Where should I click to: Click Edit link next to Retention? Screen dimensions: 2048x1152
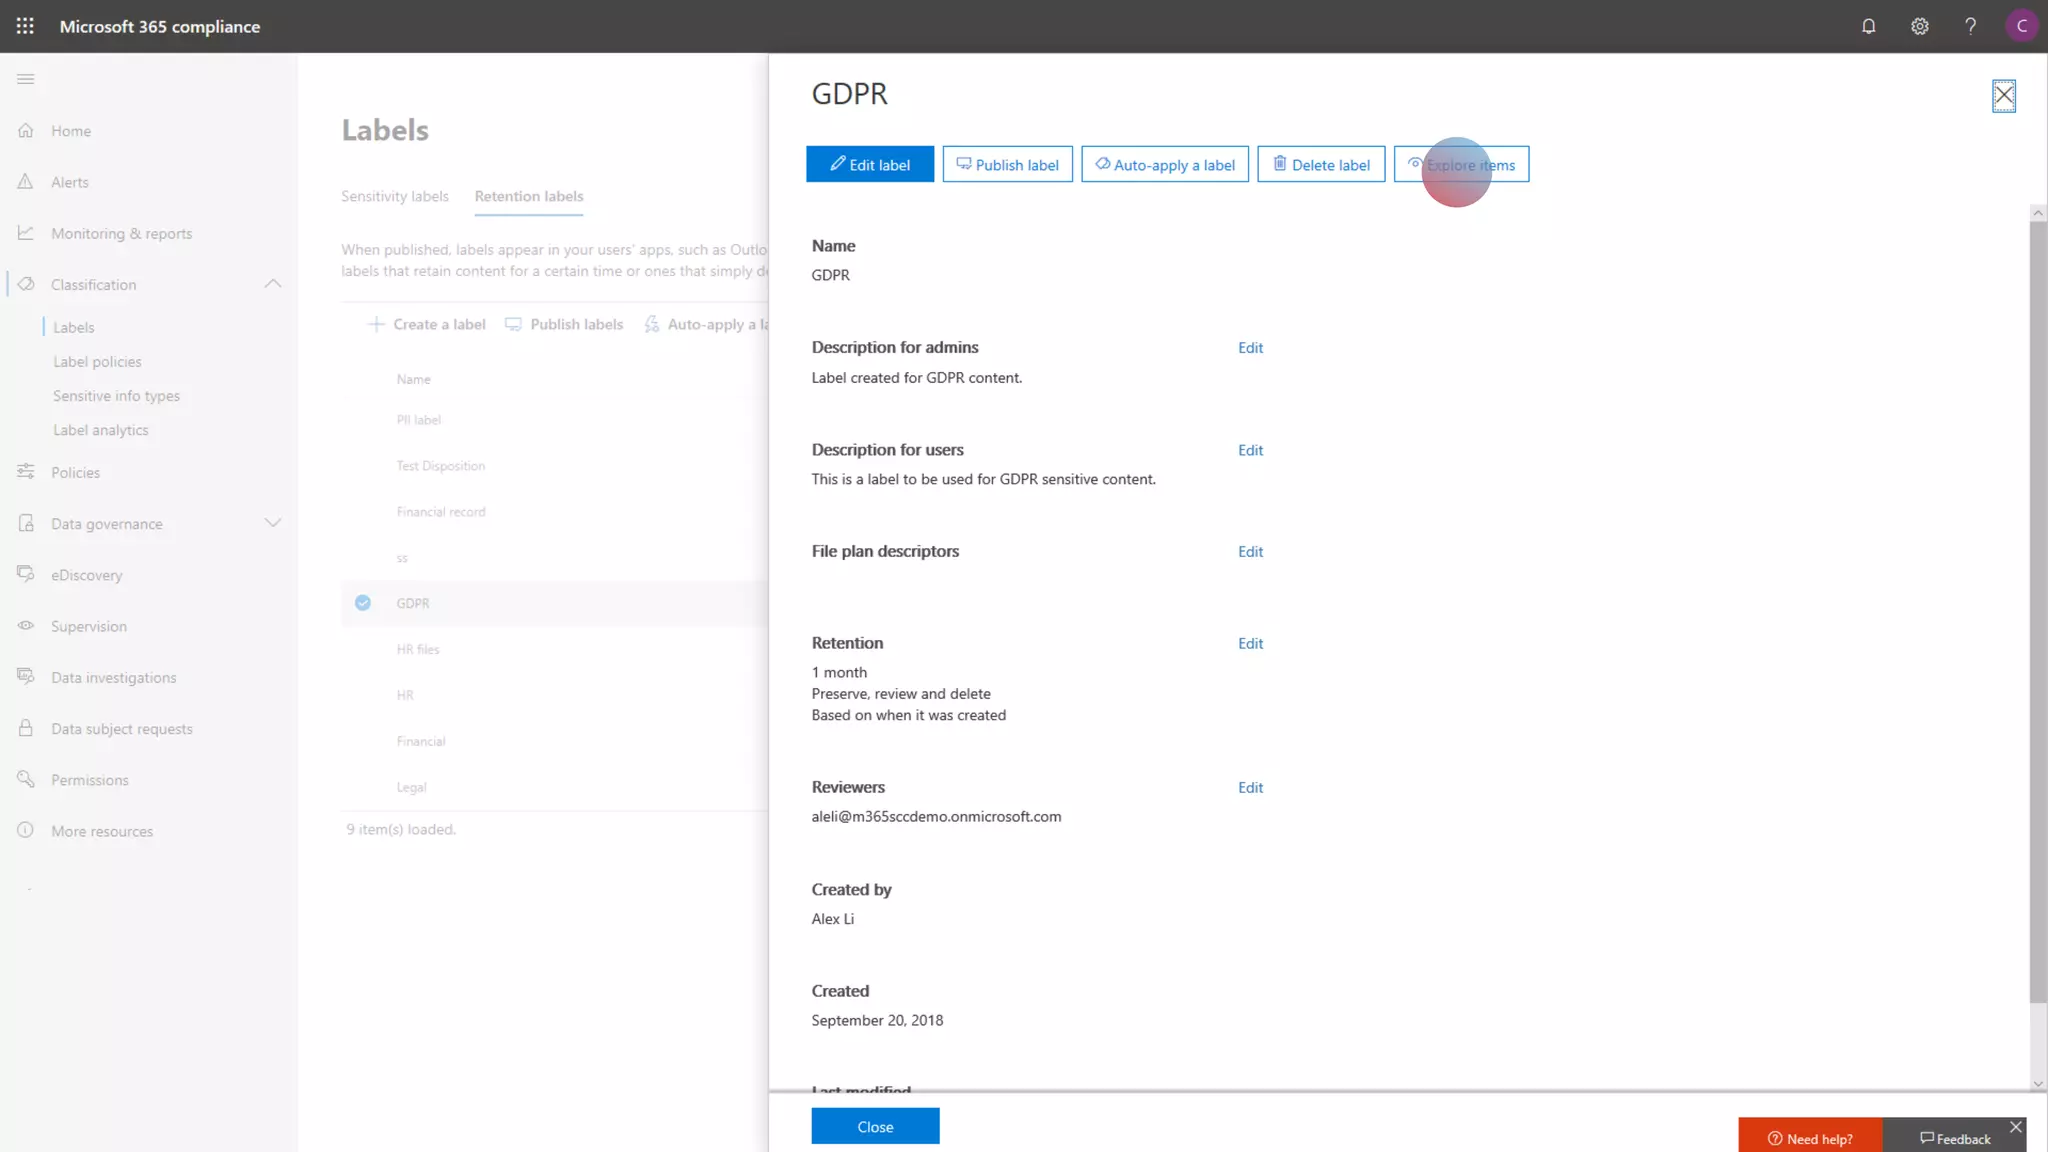1250,643
